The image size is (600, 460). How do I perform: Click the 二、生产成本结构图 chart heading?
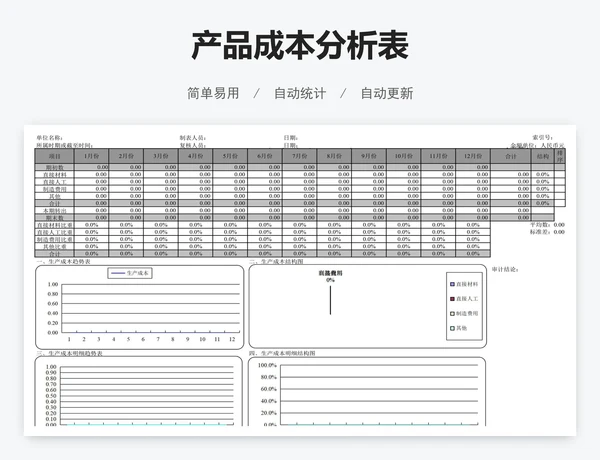click(x=276, y=261)
